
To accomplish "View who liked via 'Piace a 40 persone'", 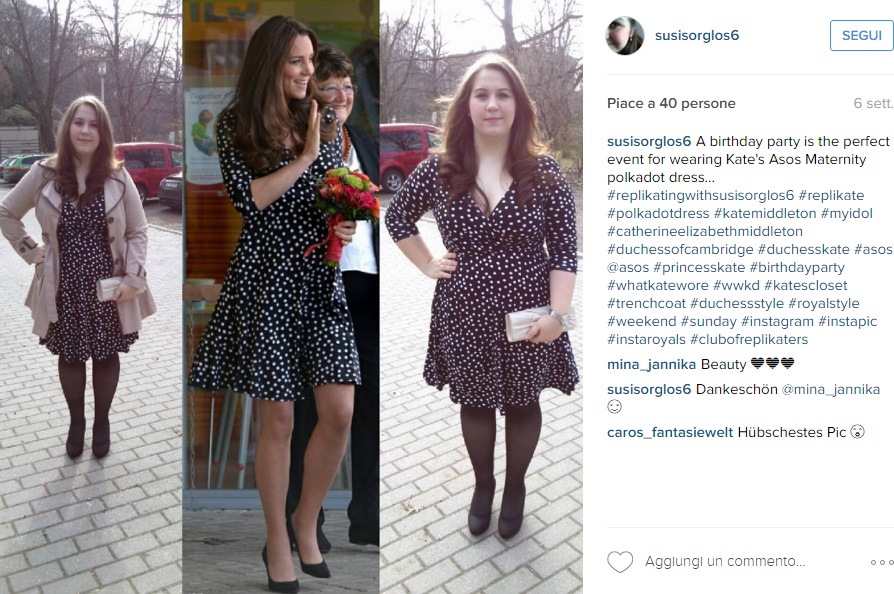I will (x=671, y=104).
